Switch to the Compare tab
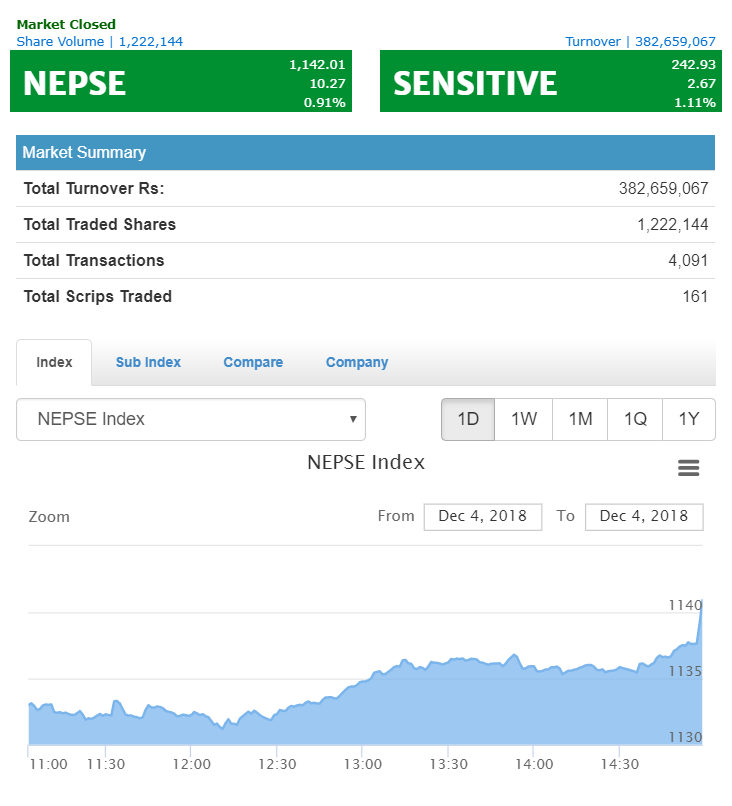This screenshot has width=732, height=806. [253, 362]
